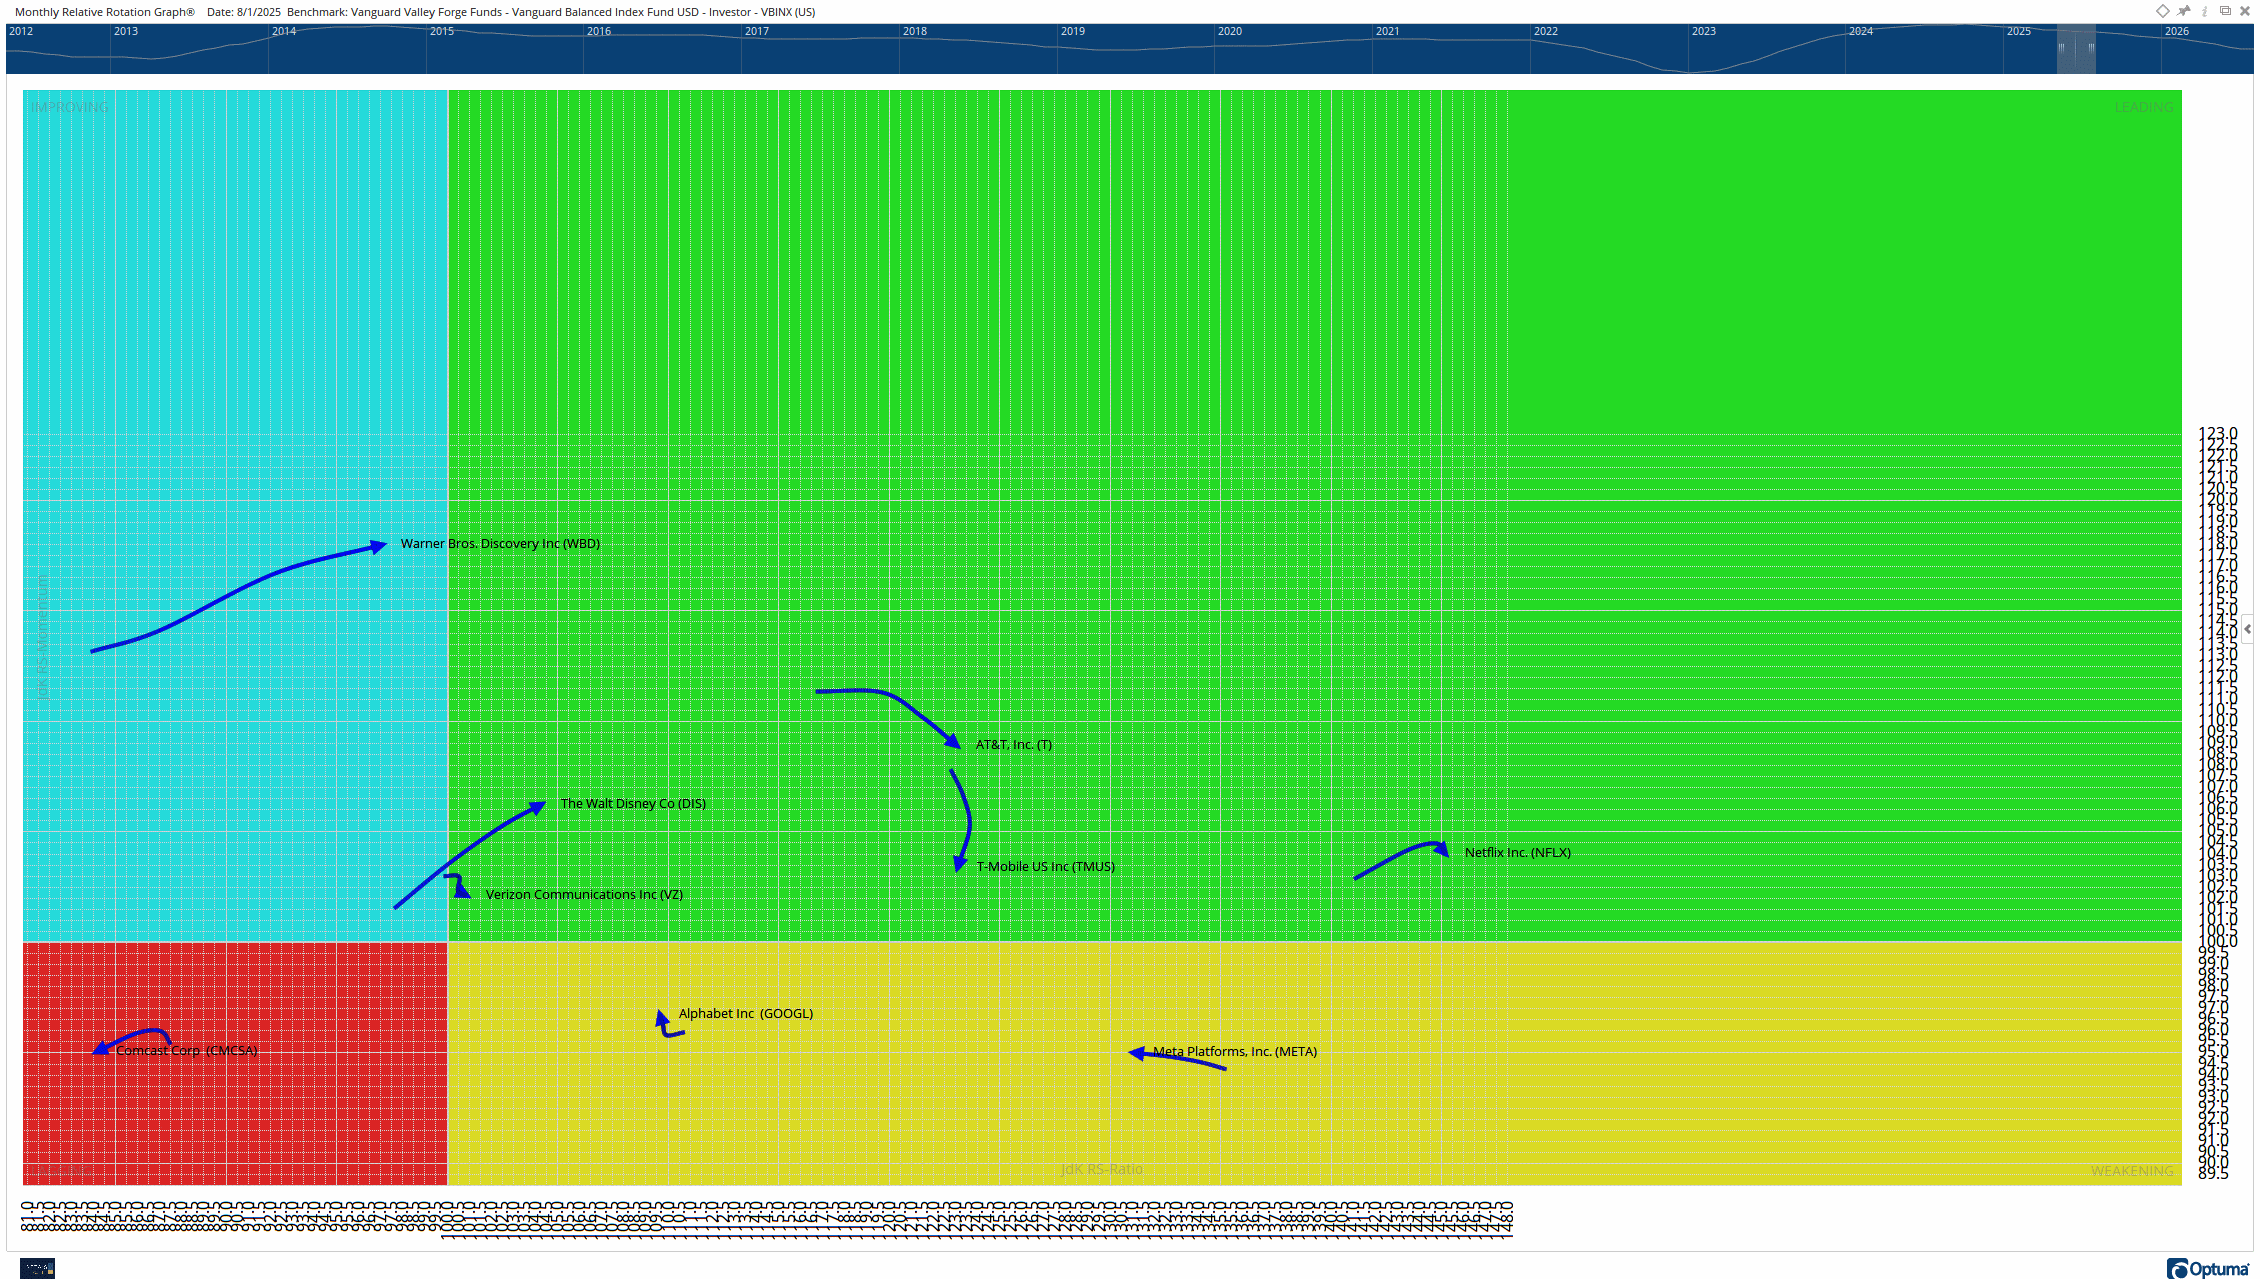Click the diamond icon in the chart header
Screen dimensions: 2260x1279
2163,11
